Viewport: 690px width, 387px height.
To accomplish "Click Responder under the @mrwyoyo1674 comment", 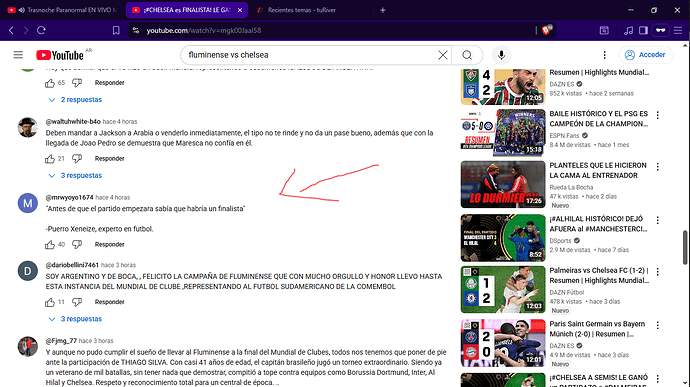I will pyautogui.click(x=110, y=244).
